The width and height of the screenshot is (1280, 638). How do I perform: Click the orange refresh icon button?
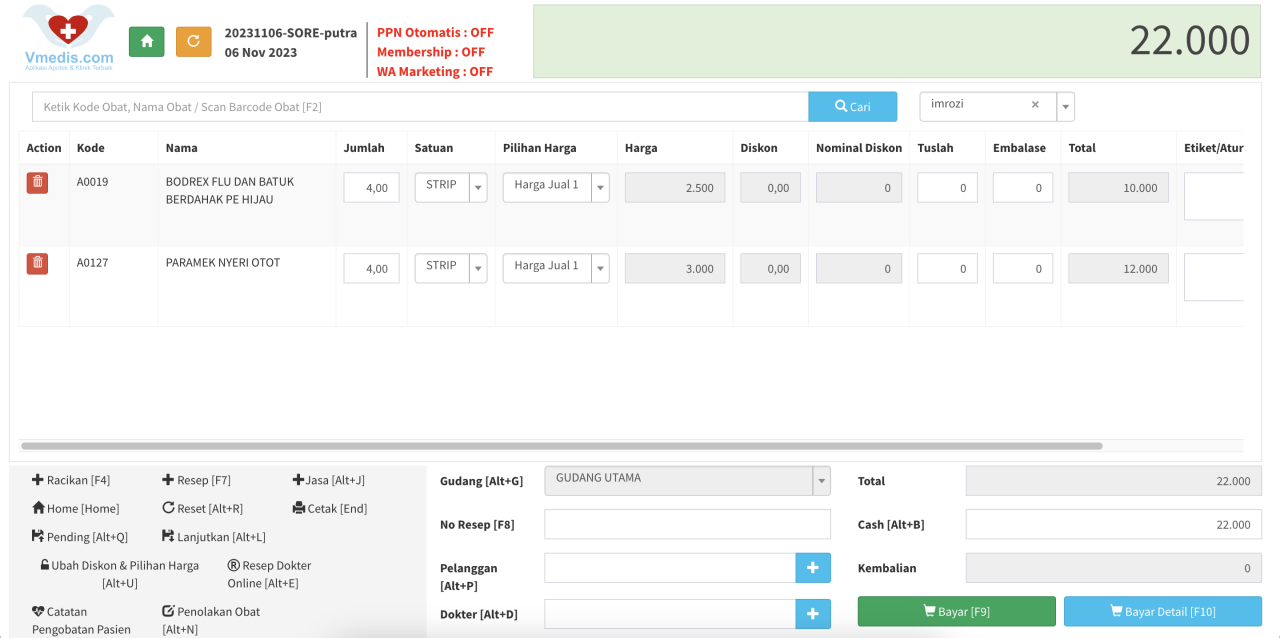pos(193,41)
